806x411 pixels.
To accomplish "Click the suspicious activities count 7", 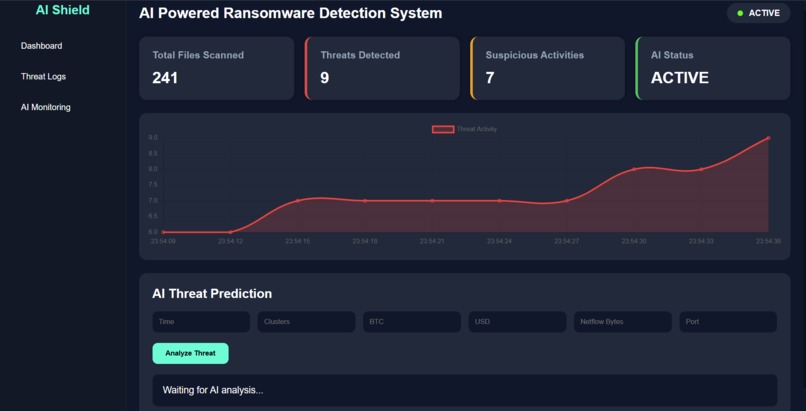I will point(490,78).
